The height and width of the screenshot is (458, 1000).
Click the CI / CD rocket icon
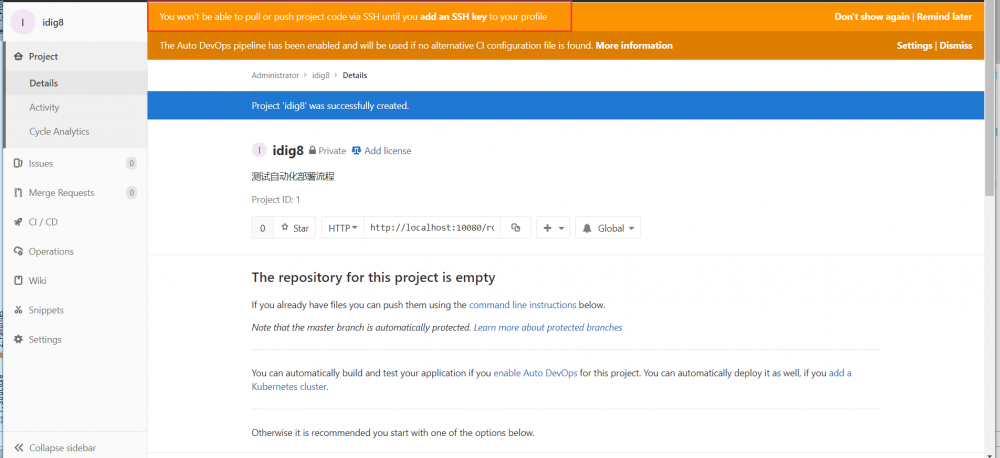[18, 222]
